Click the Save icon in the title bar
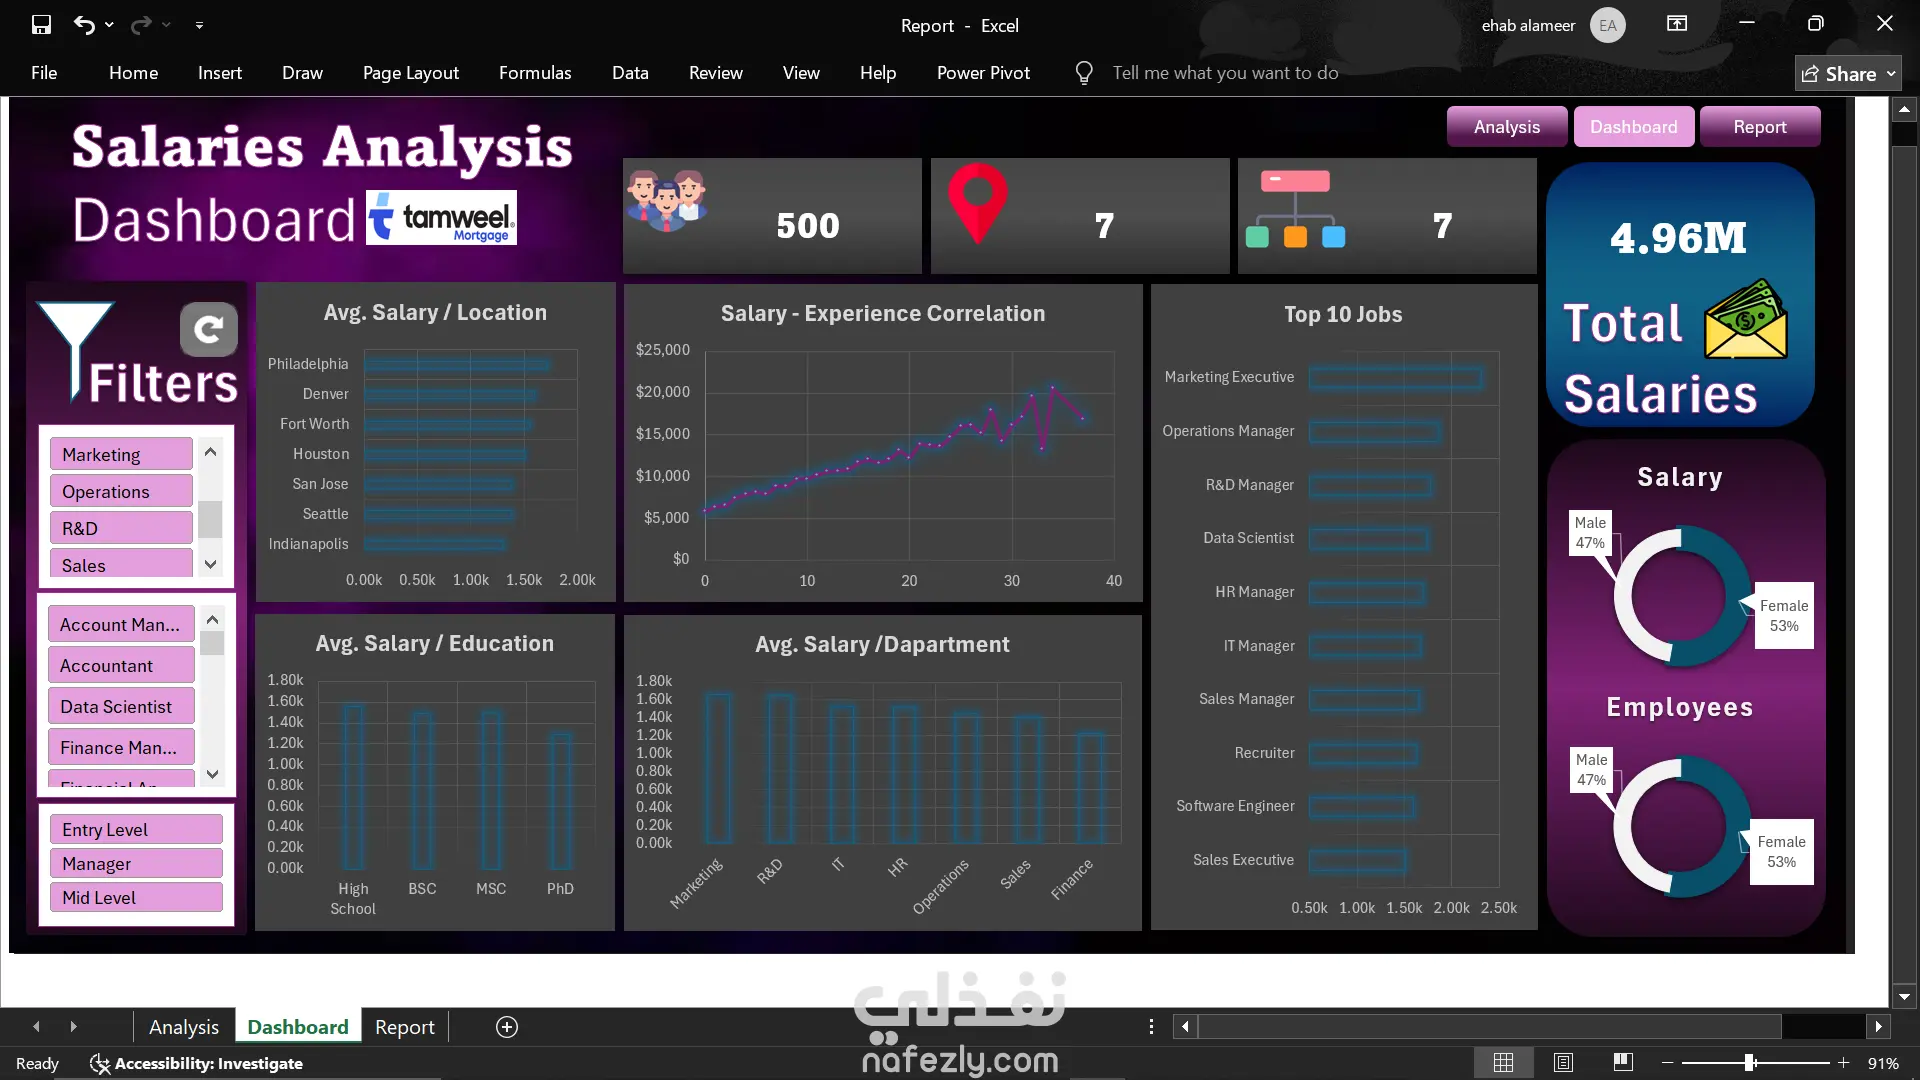This screenshot has height=1080, width=1920. tap(41, 25)
